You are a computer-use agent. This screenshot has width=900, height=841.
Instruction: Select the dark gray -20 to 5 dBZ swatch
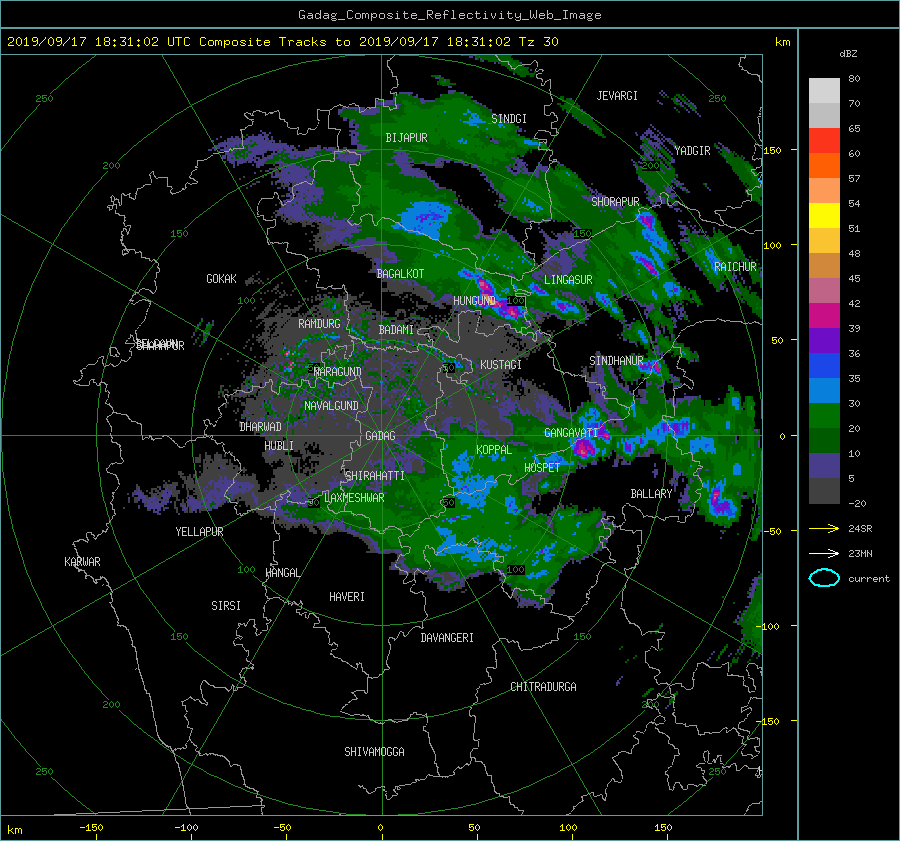pyautogui.click(x=824, y=491)
